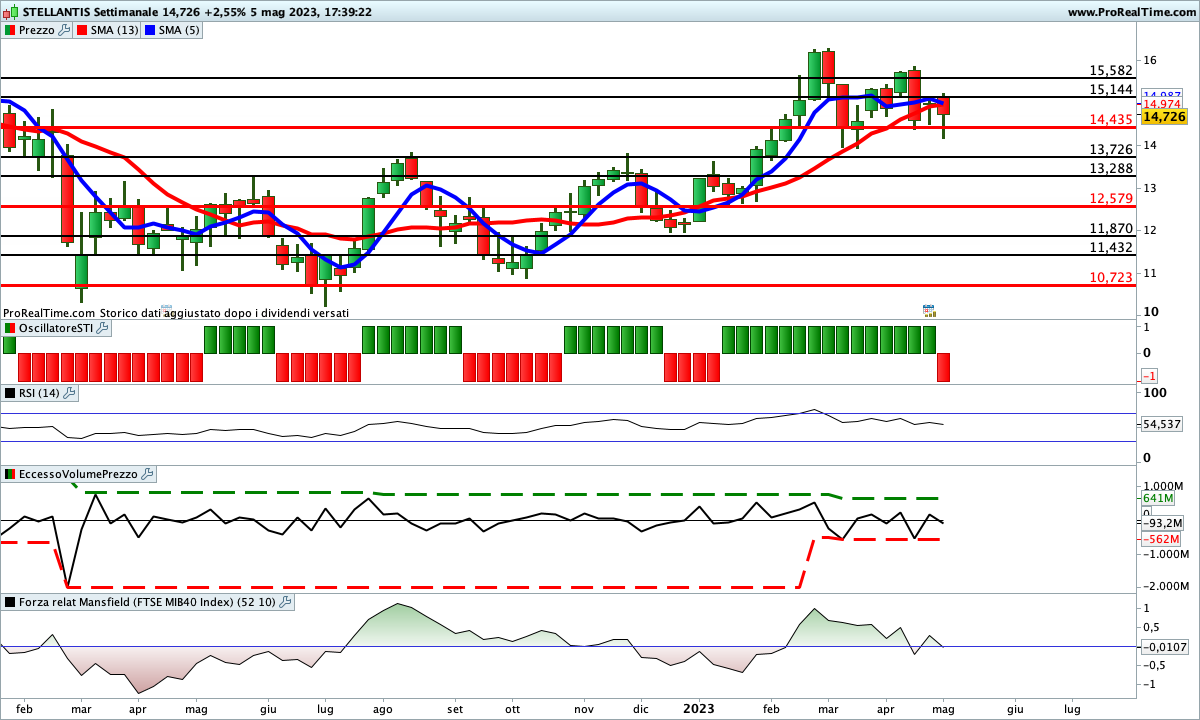This screenshot has height=720, width=1200.
Task: Click the candlestick chart icon beside STELLANTIS
Action: click(x=10, y=12)
